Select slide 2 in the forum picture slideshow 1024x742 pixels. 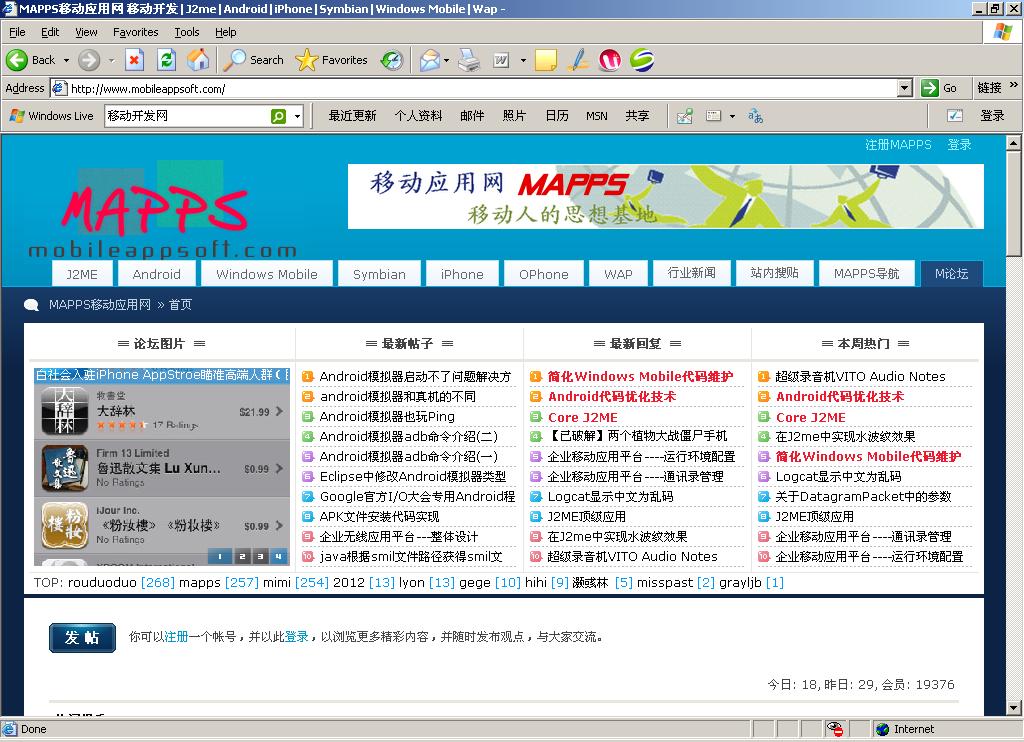point(242,556)
